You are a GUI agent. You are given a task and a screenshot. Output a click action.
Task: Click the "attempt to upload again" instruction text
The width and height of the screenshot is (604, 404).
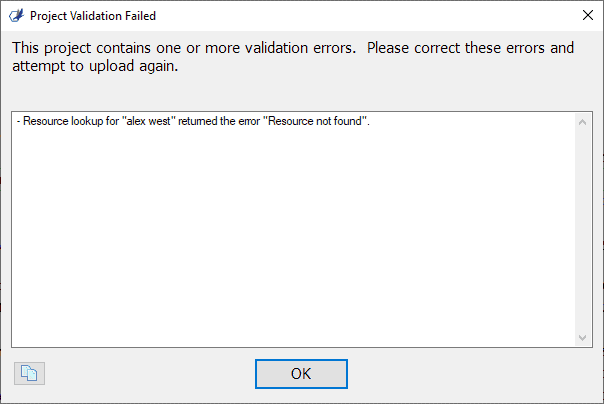click(95, 66)
